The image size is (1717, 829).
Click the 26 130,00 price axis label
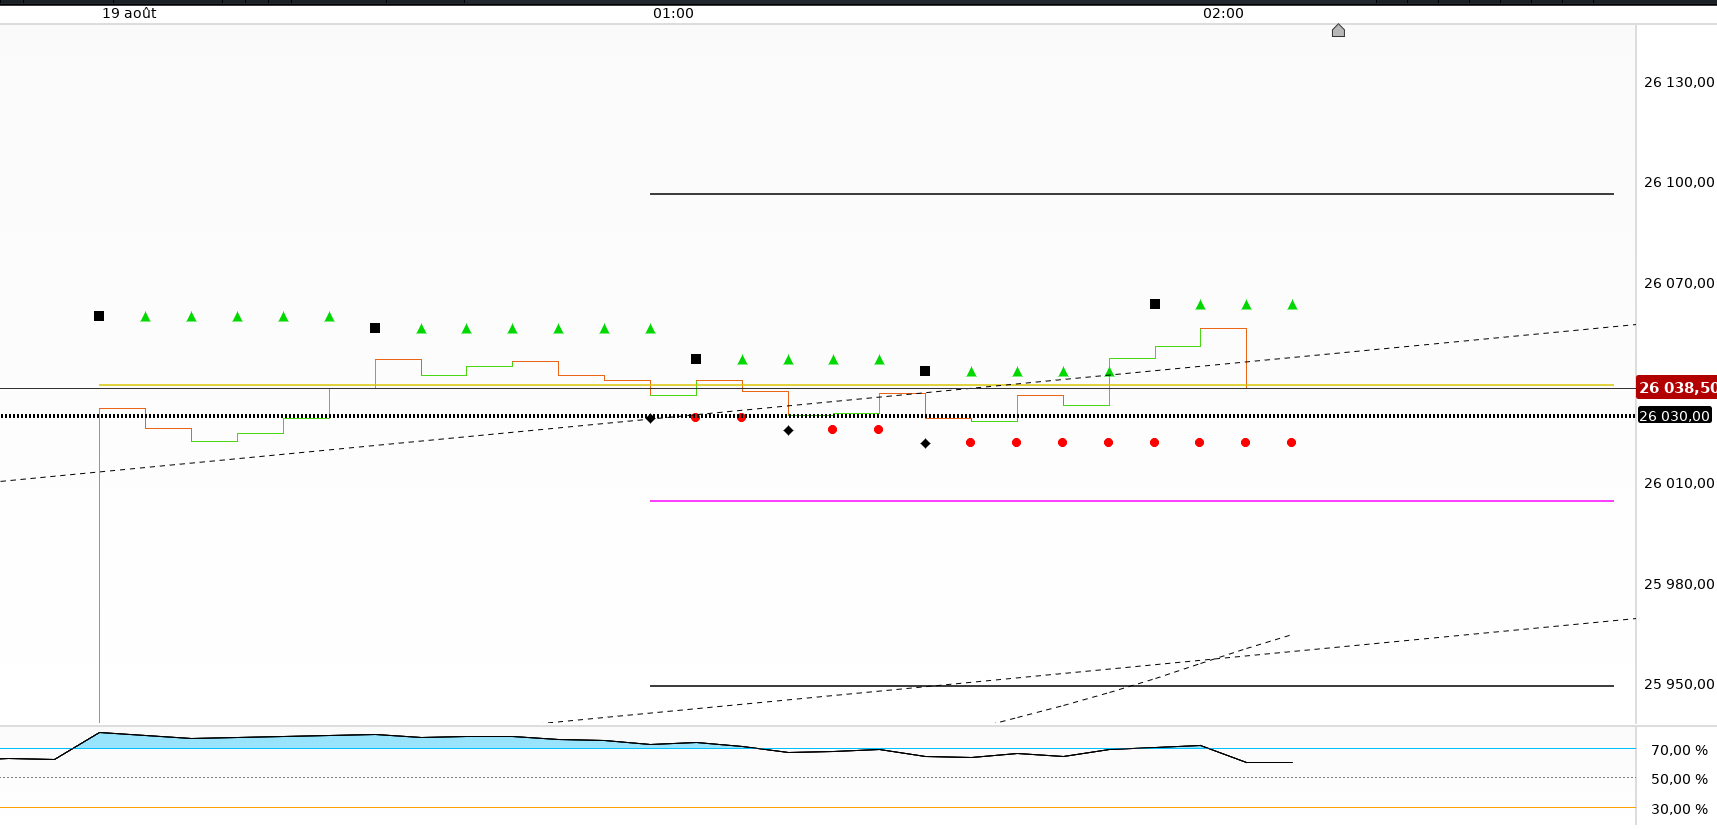pyautogui.click(x=1679, y=82)
